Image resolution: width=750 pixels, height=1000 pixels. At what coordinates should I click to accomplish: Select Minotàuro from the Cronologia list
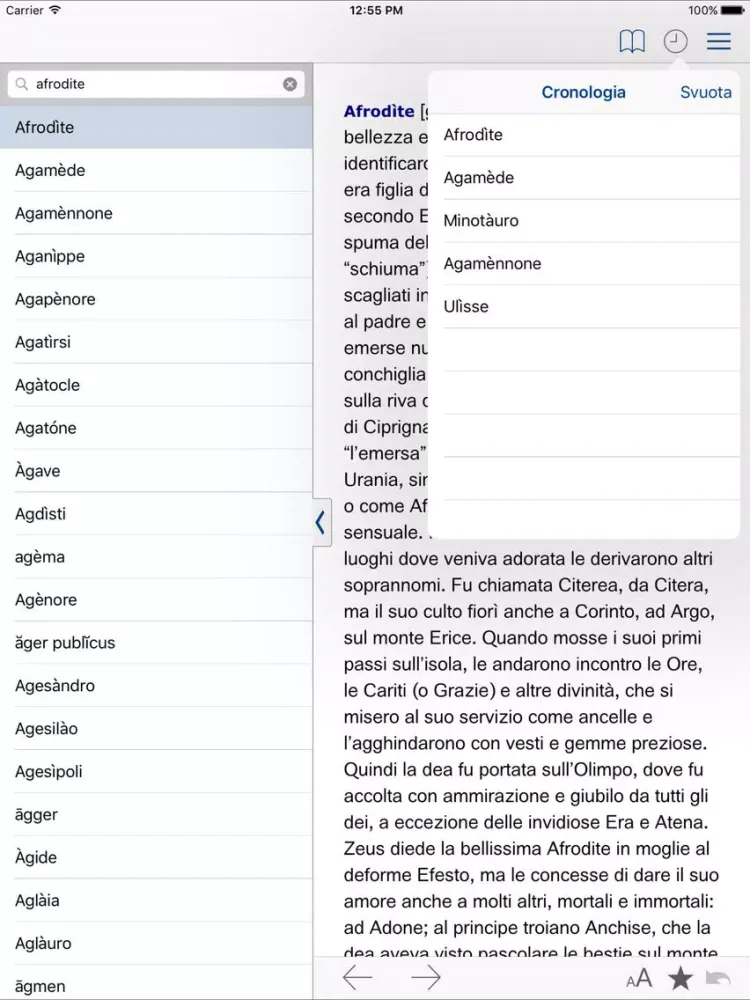click(x=481, y=221)
